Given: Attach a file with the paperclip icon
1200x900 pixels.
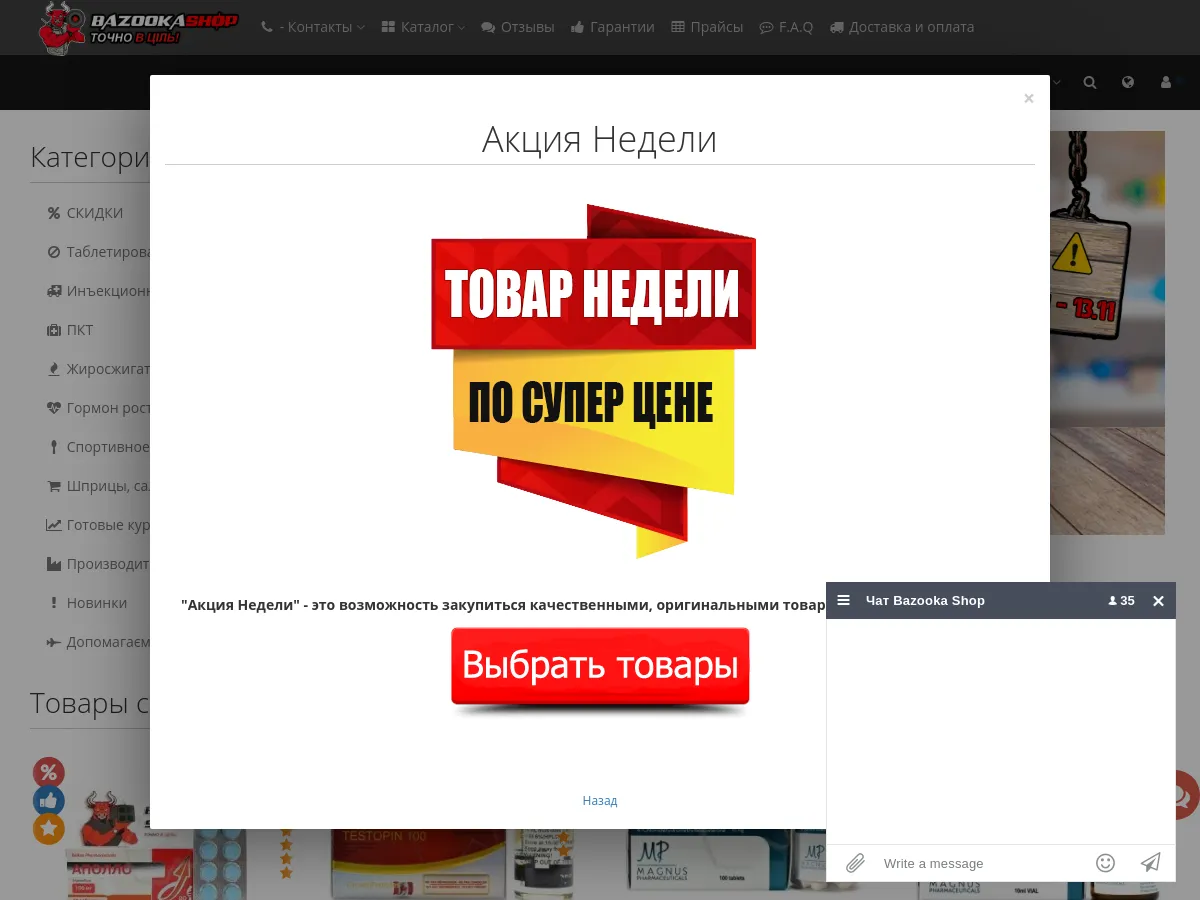Looking at the screenshot, I should pos(855,862).
